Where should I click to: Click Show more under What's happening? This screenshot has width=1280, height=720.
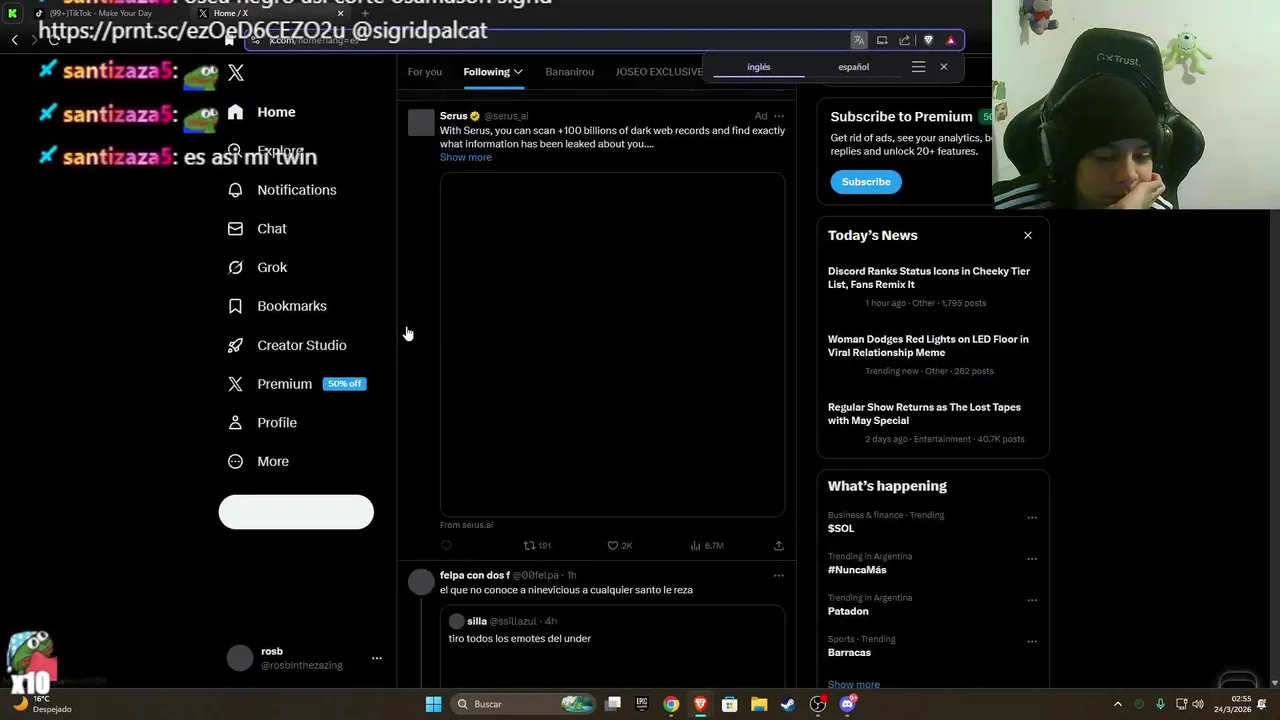(854, 685)
